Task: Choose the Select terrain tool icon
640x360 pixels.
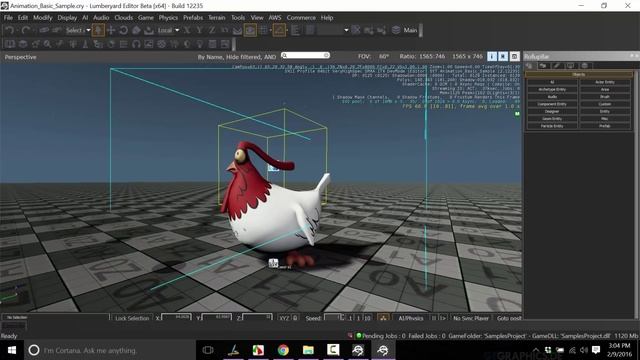Action: 149,30
